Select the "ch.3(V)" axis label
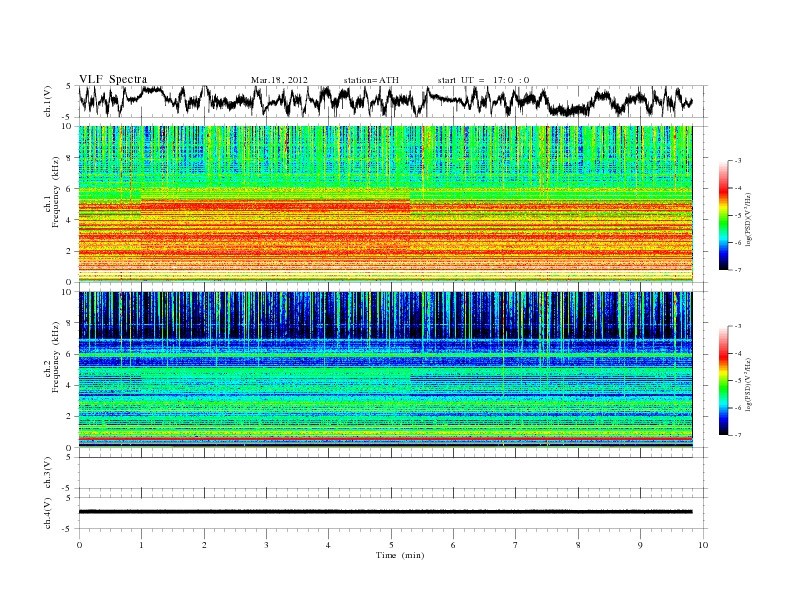The width and height of the screenshot is (792, 612). tap(47, 473)
